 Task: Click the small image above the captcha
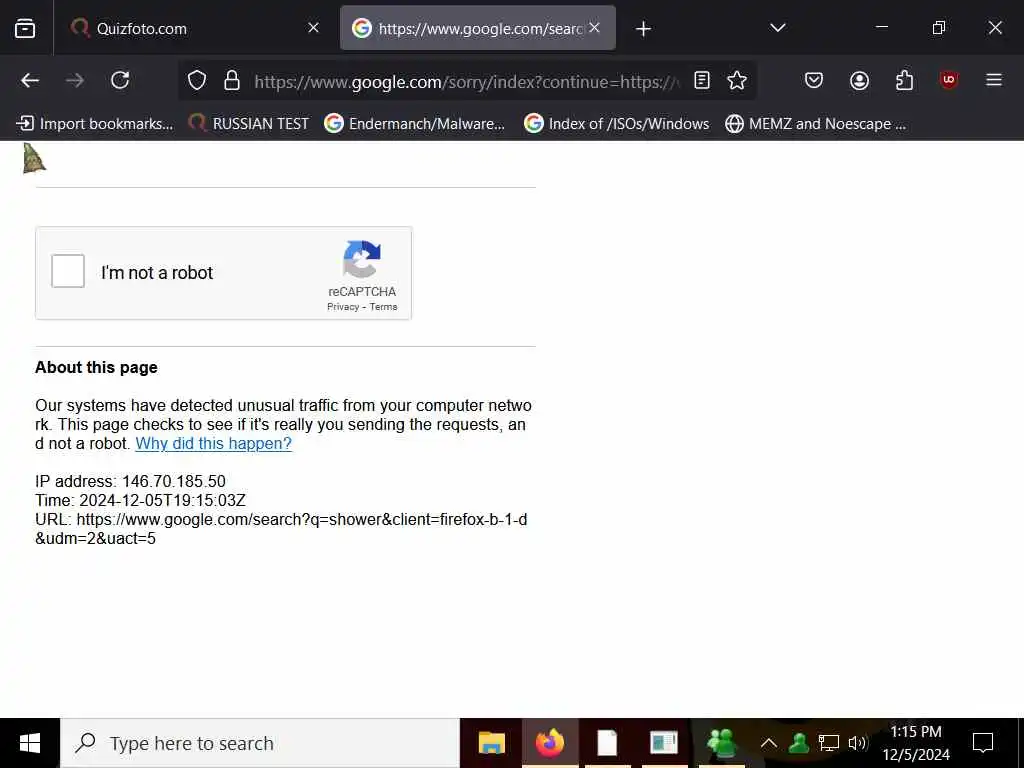tap(34, 159)
